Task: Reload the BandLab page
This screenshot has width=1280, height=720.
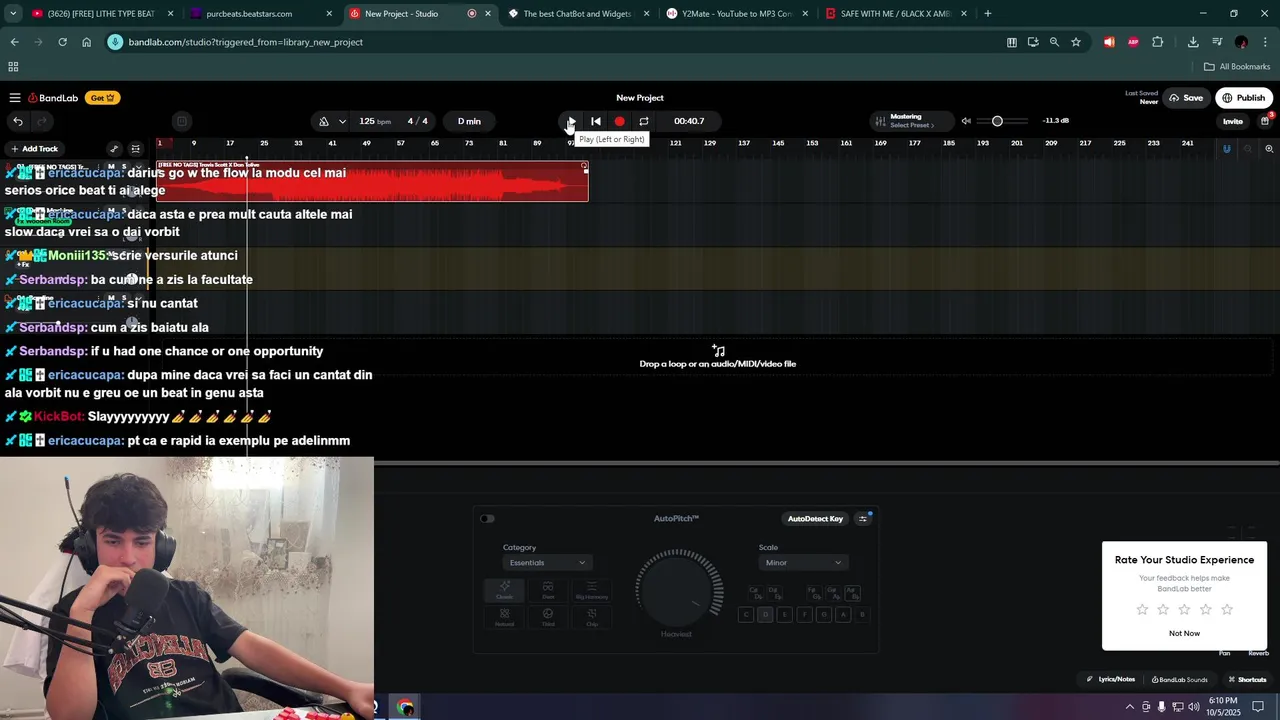Action: pos(62,42)
